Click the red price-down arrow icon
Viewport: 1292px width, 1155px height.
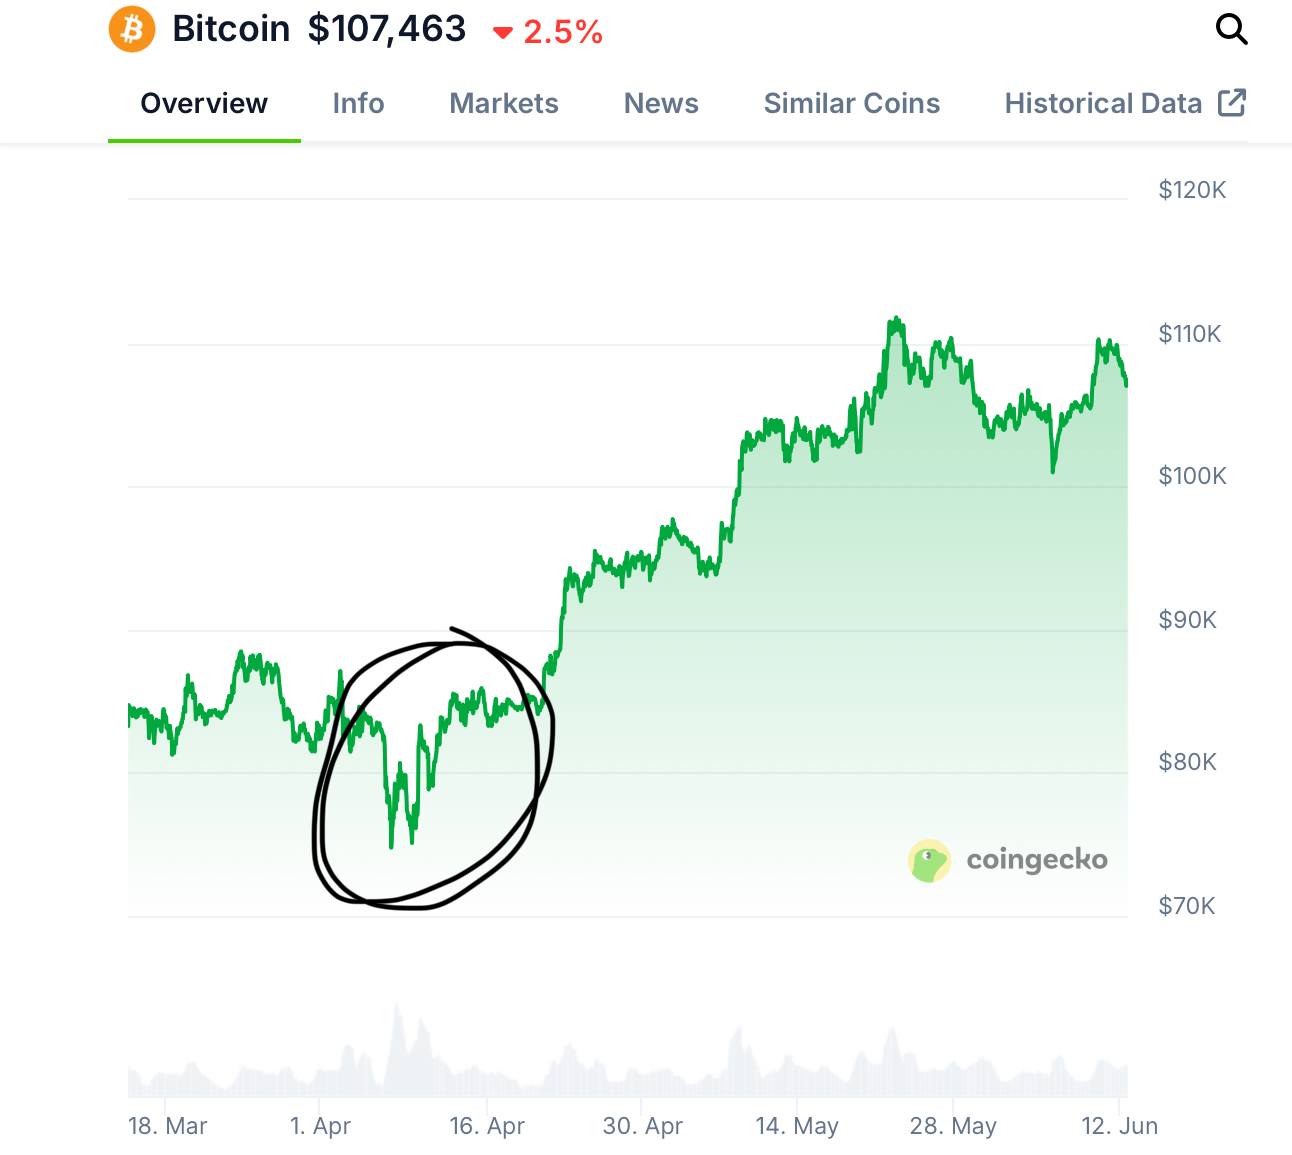coord(503,34)
